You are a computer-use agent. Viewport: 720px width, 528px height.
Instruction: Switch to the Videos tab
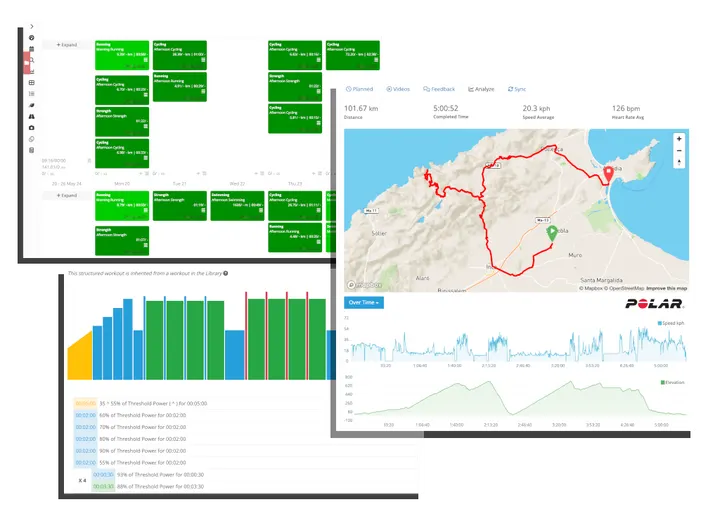point(398,89)
